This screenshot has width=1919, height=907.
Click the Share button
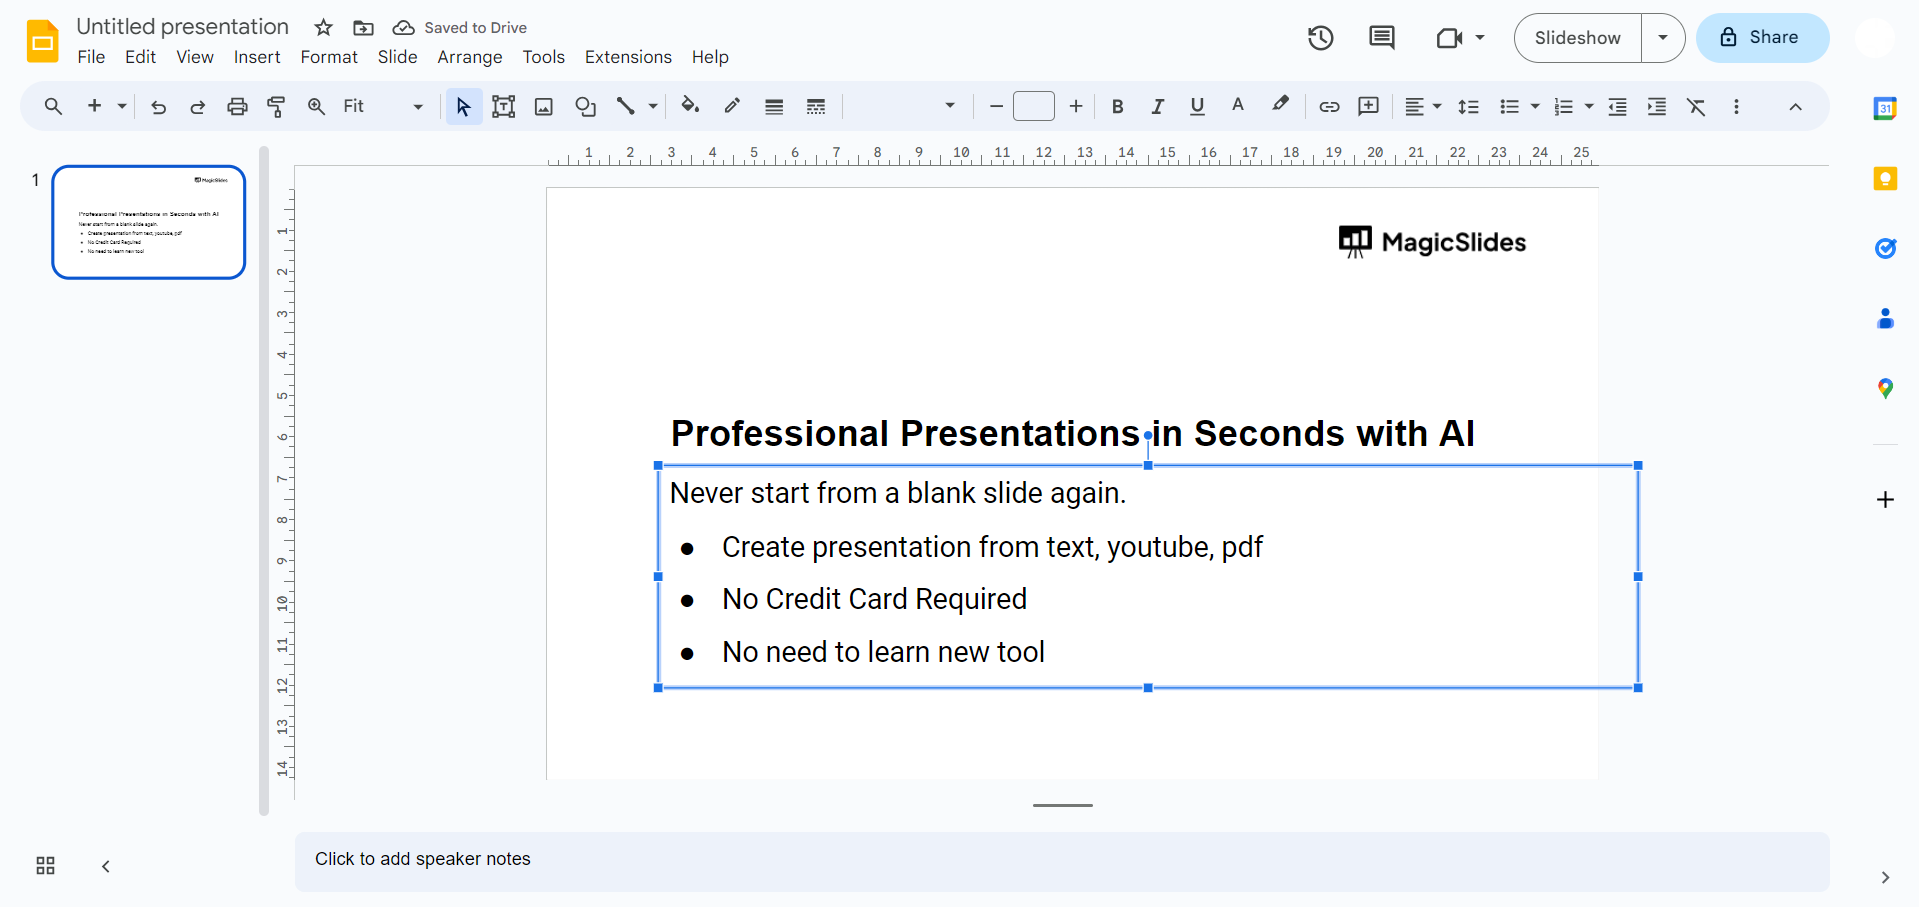click(1762, 38)
